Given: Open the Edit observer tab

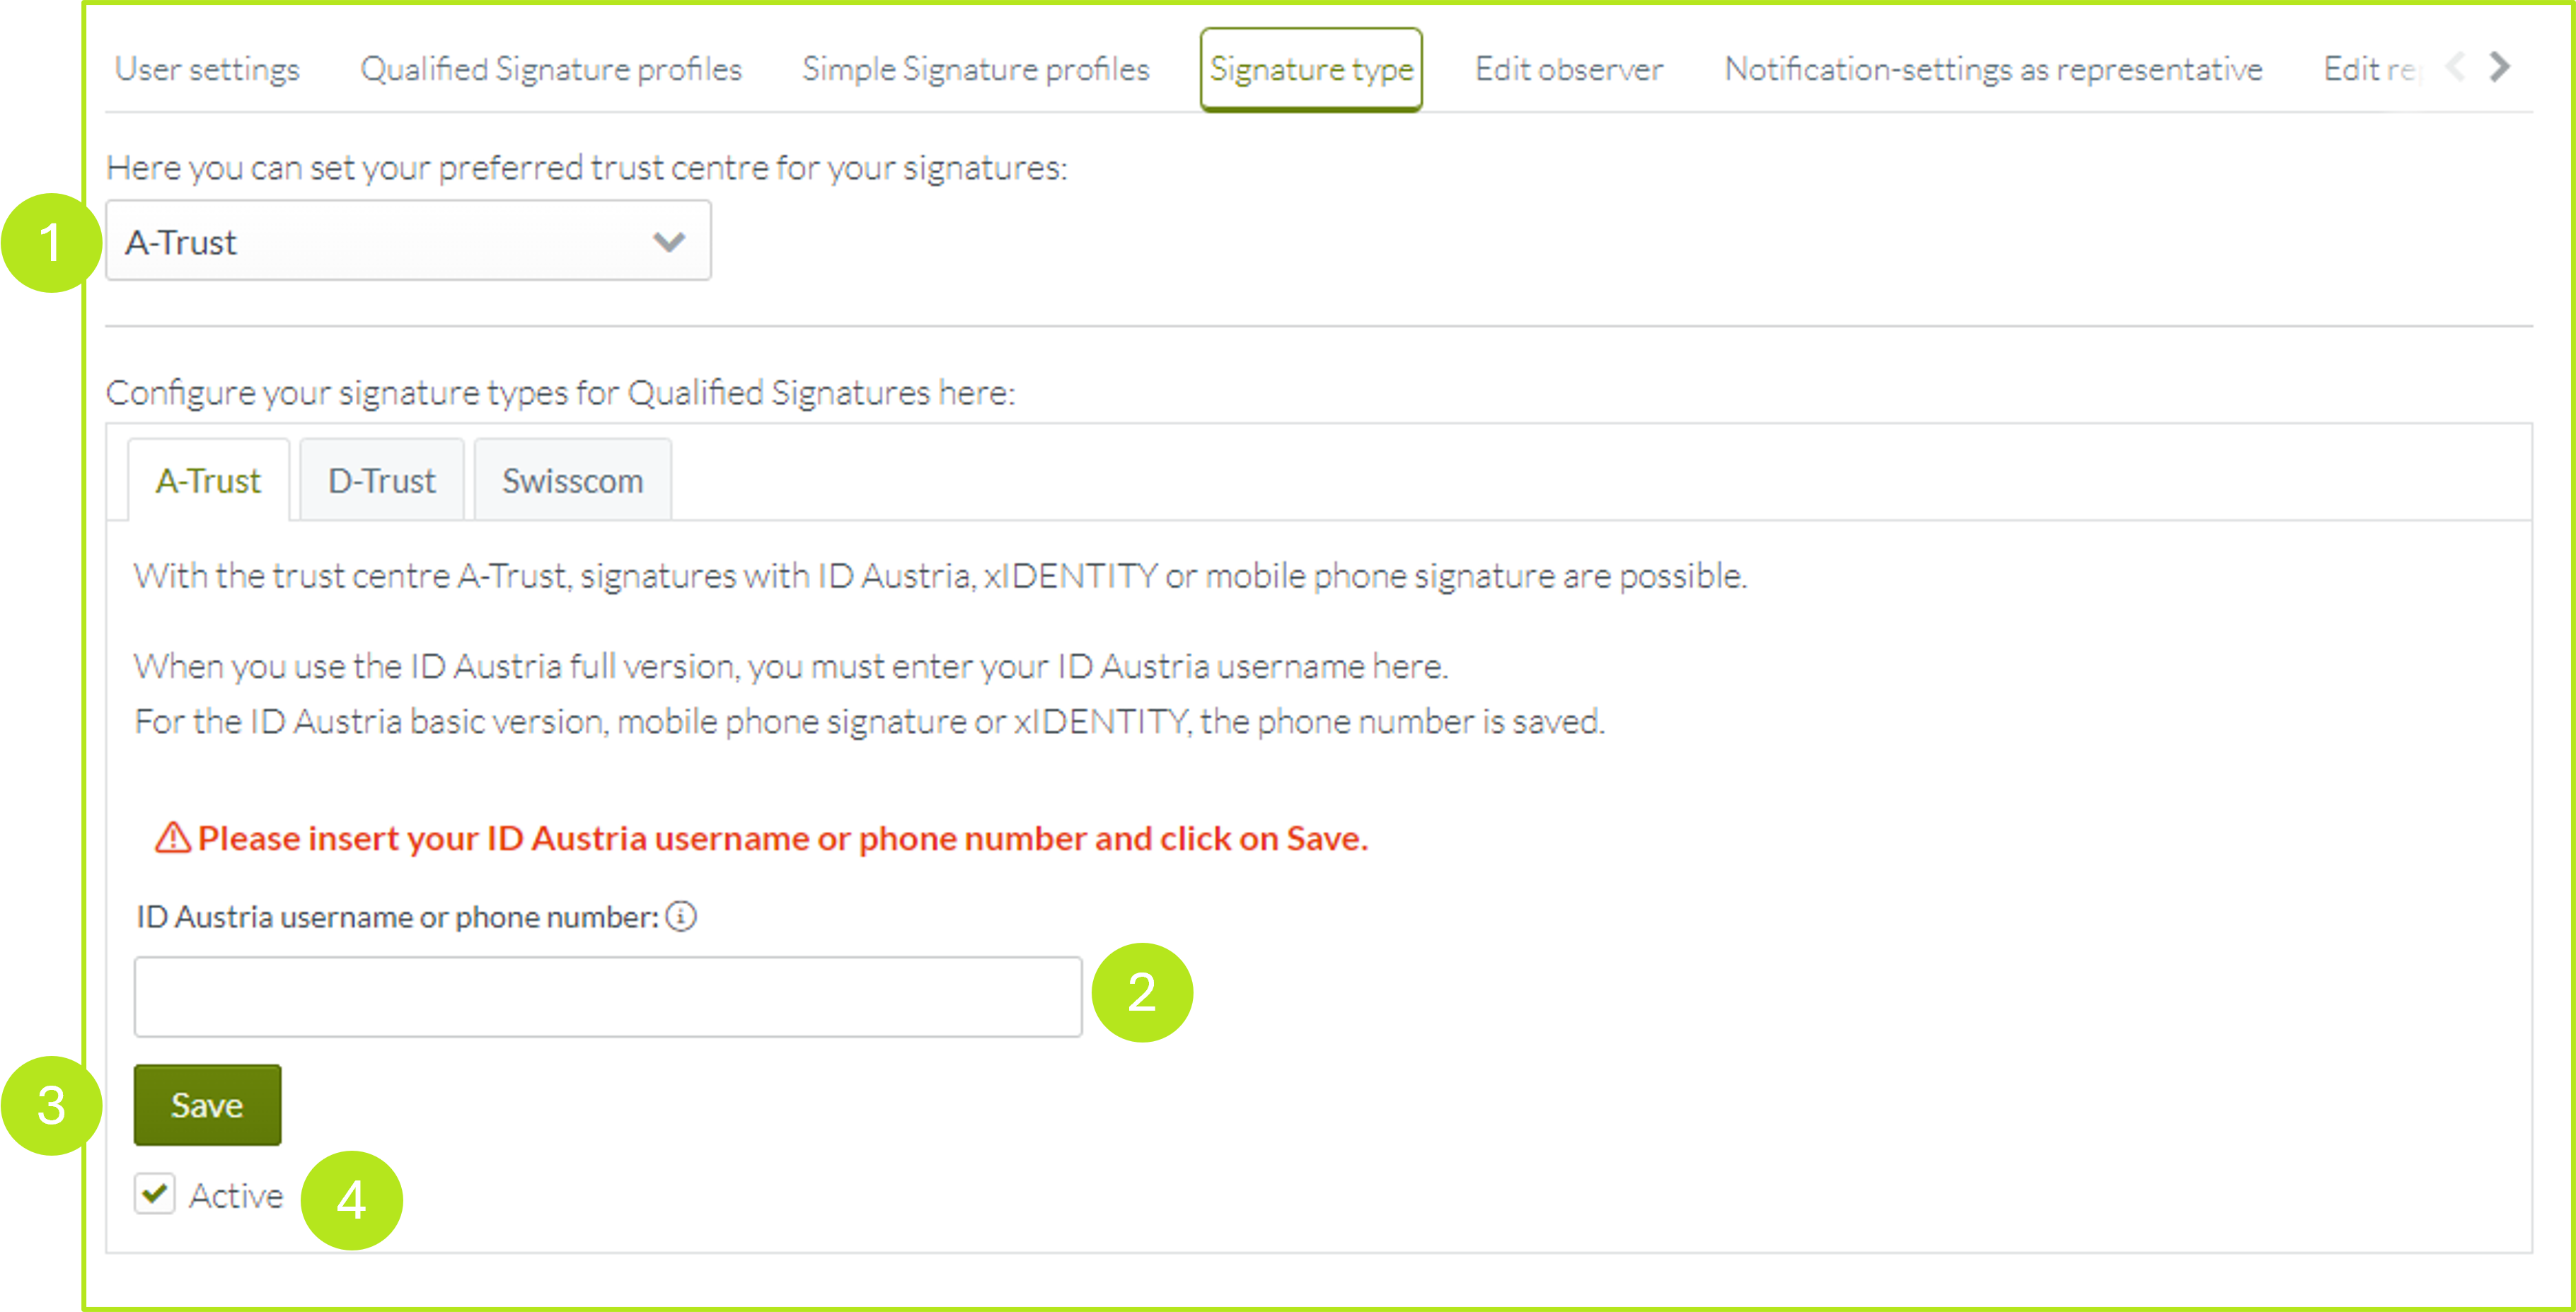Looking at the screenshot, I should 1568,69.
